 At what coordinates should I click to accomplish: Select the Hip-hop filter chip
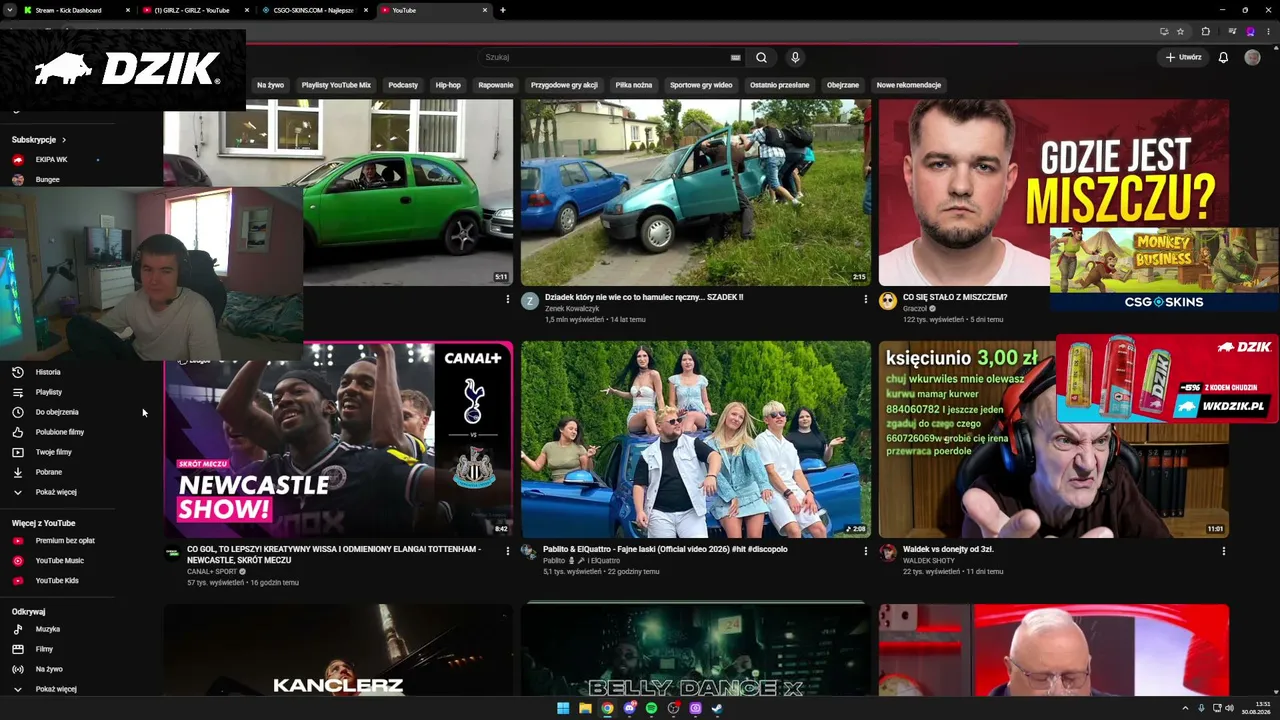[448, 85]
